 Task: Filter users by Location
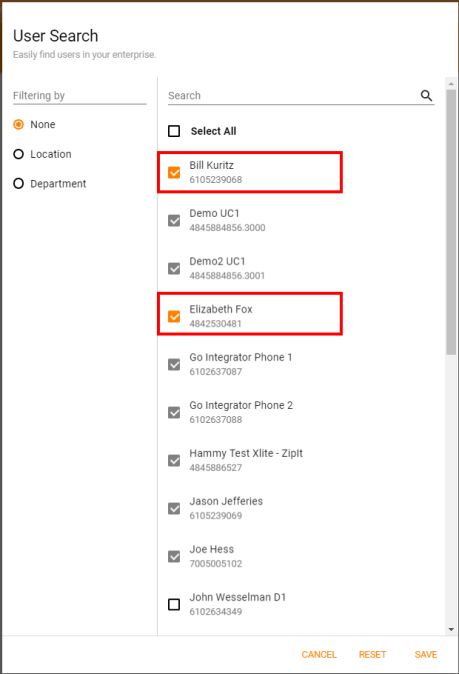click(18, 154)
